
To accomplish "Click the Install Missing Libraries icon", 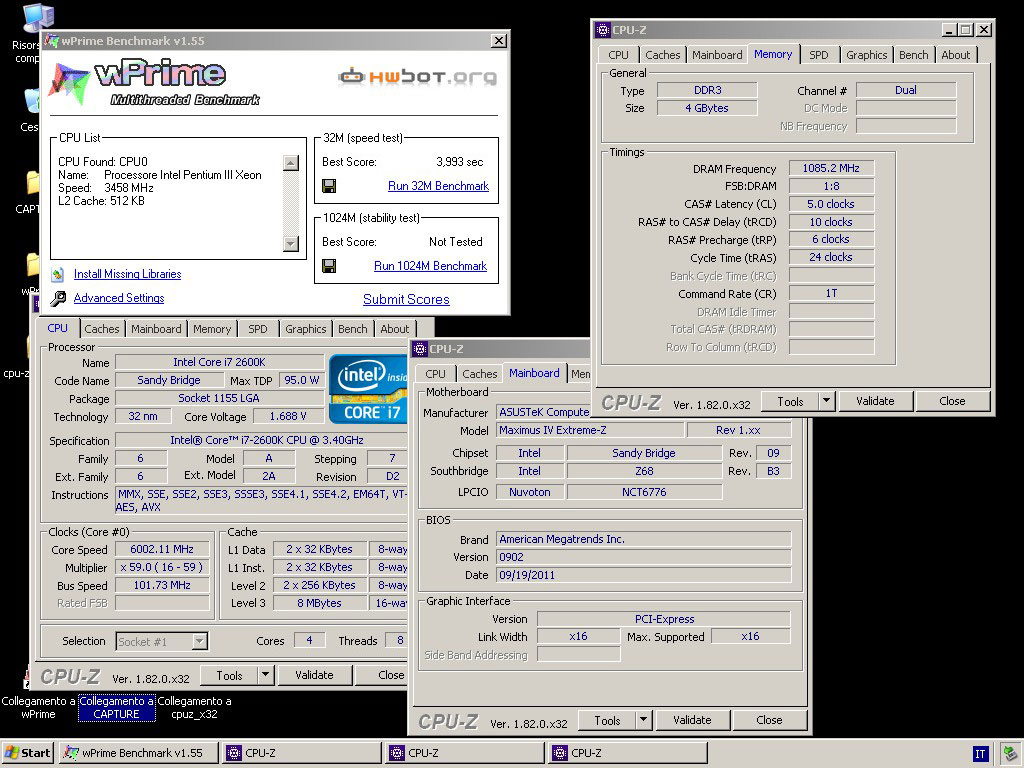I will click(x=57, y=274).
